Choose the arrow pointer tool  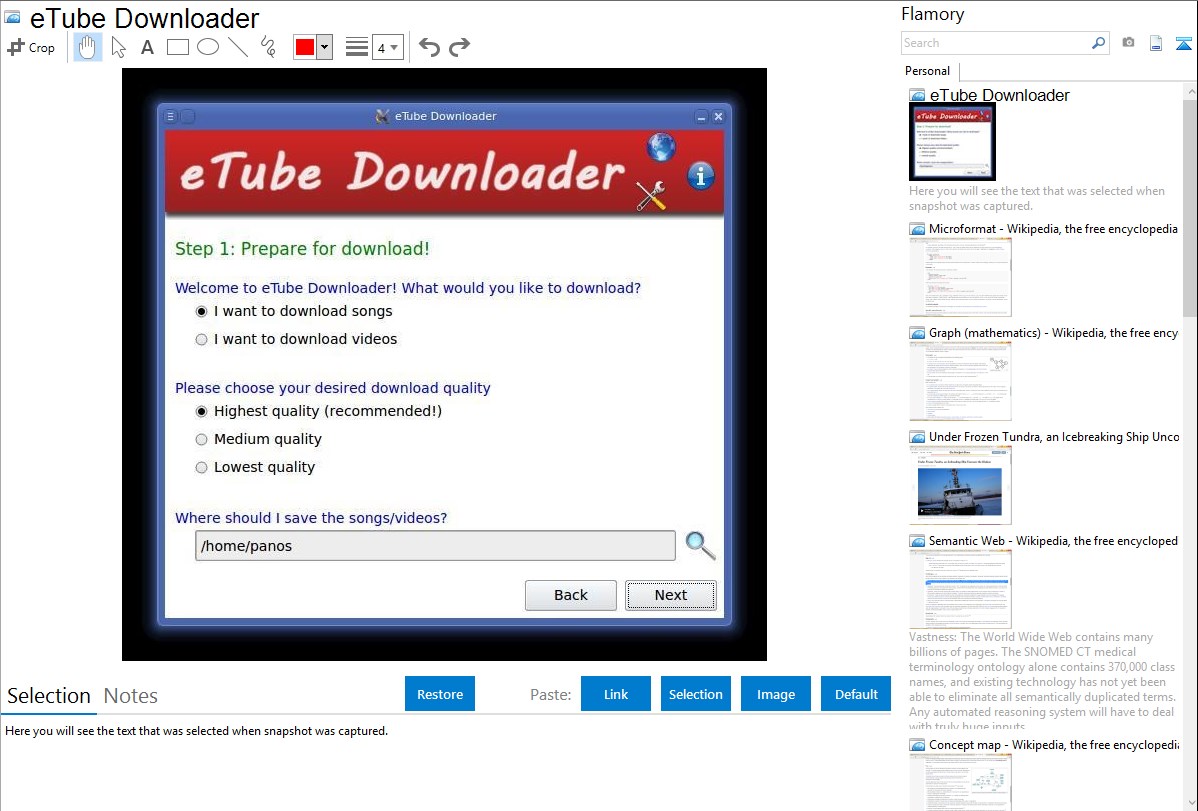tap(118, 47)
